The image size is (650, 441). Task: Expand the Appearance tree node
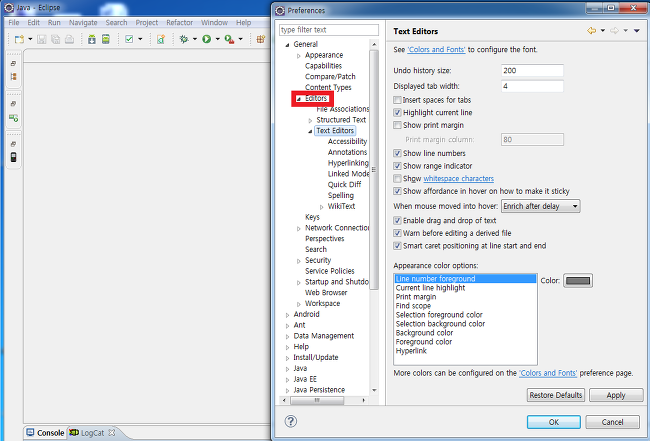click(298, 56)
